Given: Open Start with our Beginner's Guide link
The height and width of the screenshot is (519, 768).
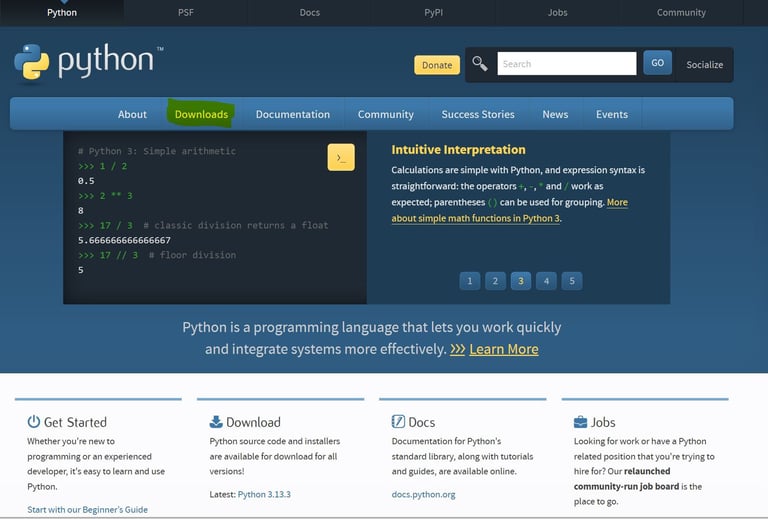Looking at the screenshot, I should pos(87,509).
